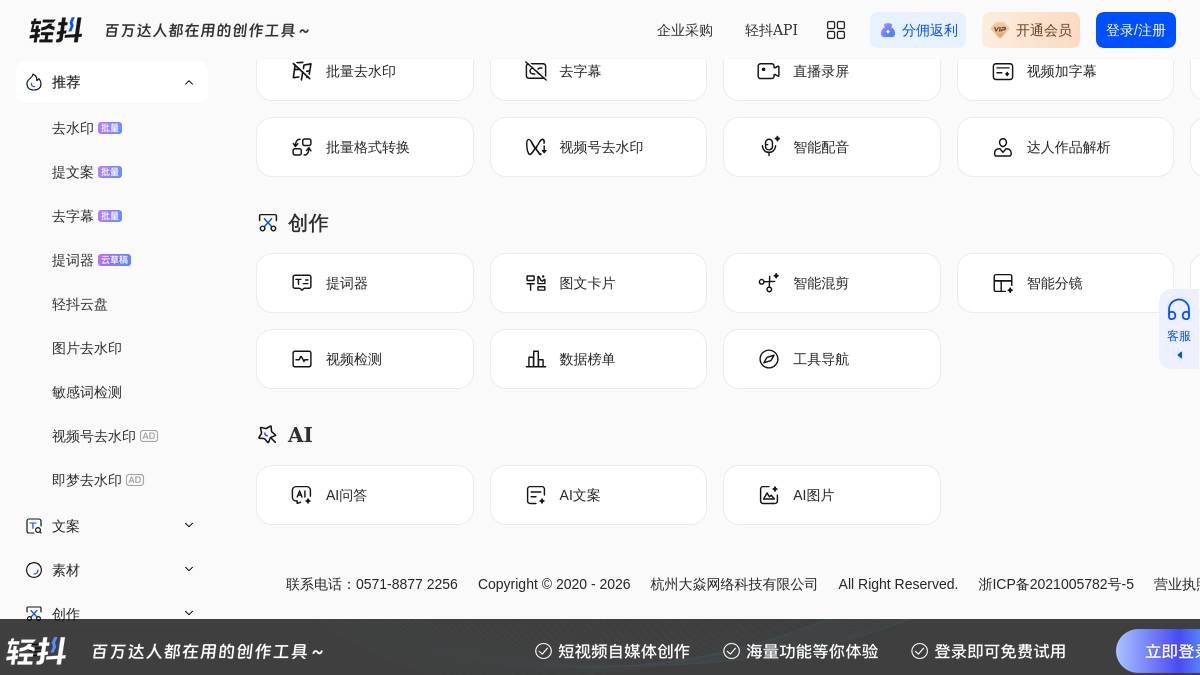
Task: Click the 推荐 sidebar section icon
Action: click(x=34, y=82)
